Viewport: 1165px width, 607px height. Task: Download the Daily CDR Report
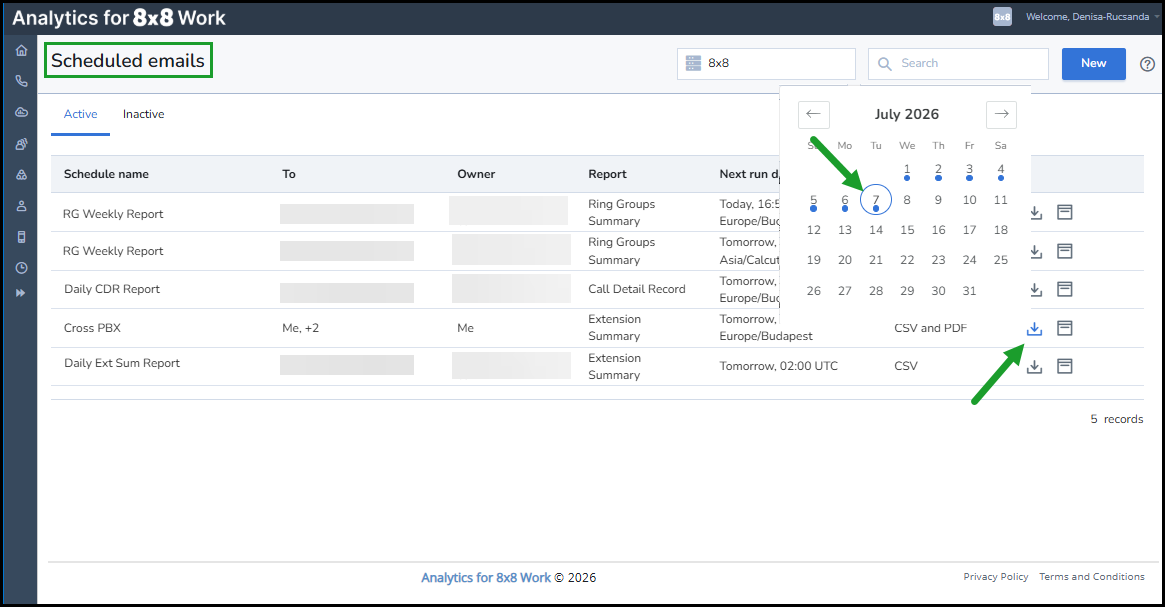(x=1036, y=290)
